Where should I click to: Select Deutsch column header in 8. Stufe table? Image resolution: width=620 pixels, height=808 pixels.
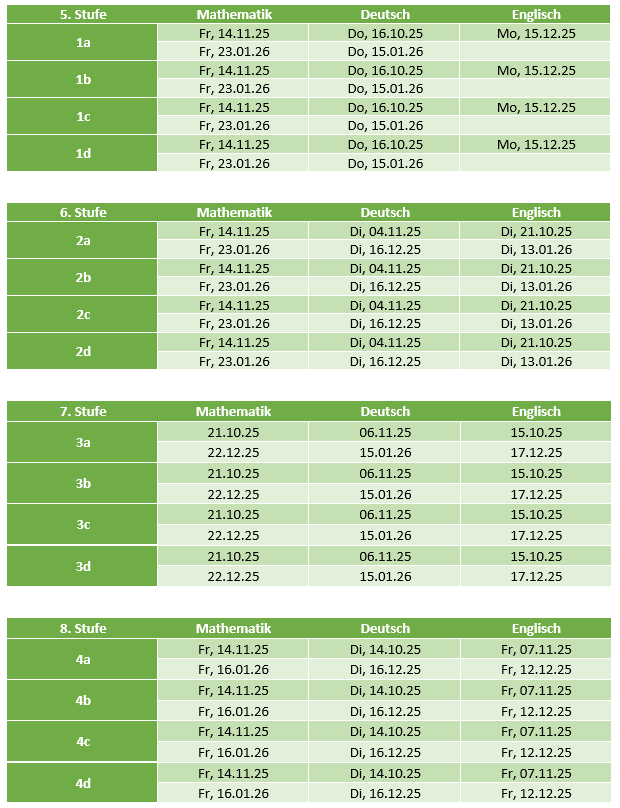click(x=385, y=628)
